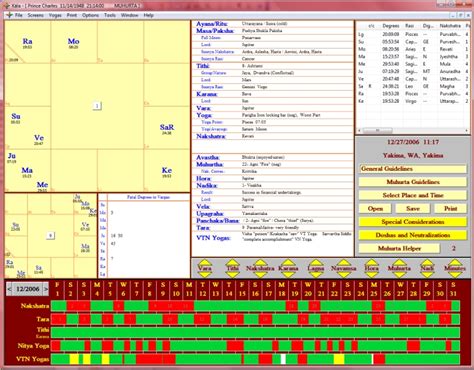Click yellow VTN Yogas block on day 2
Screen dimensions: 474x370
coord(74,359)
